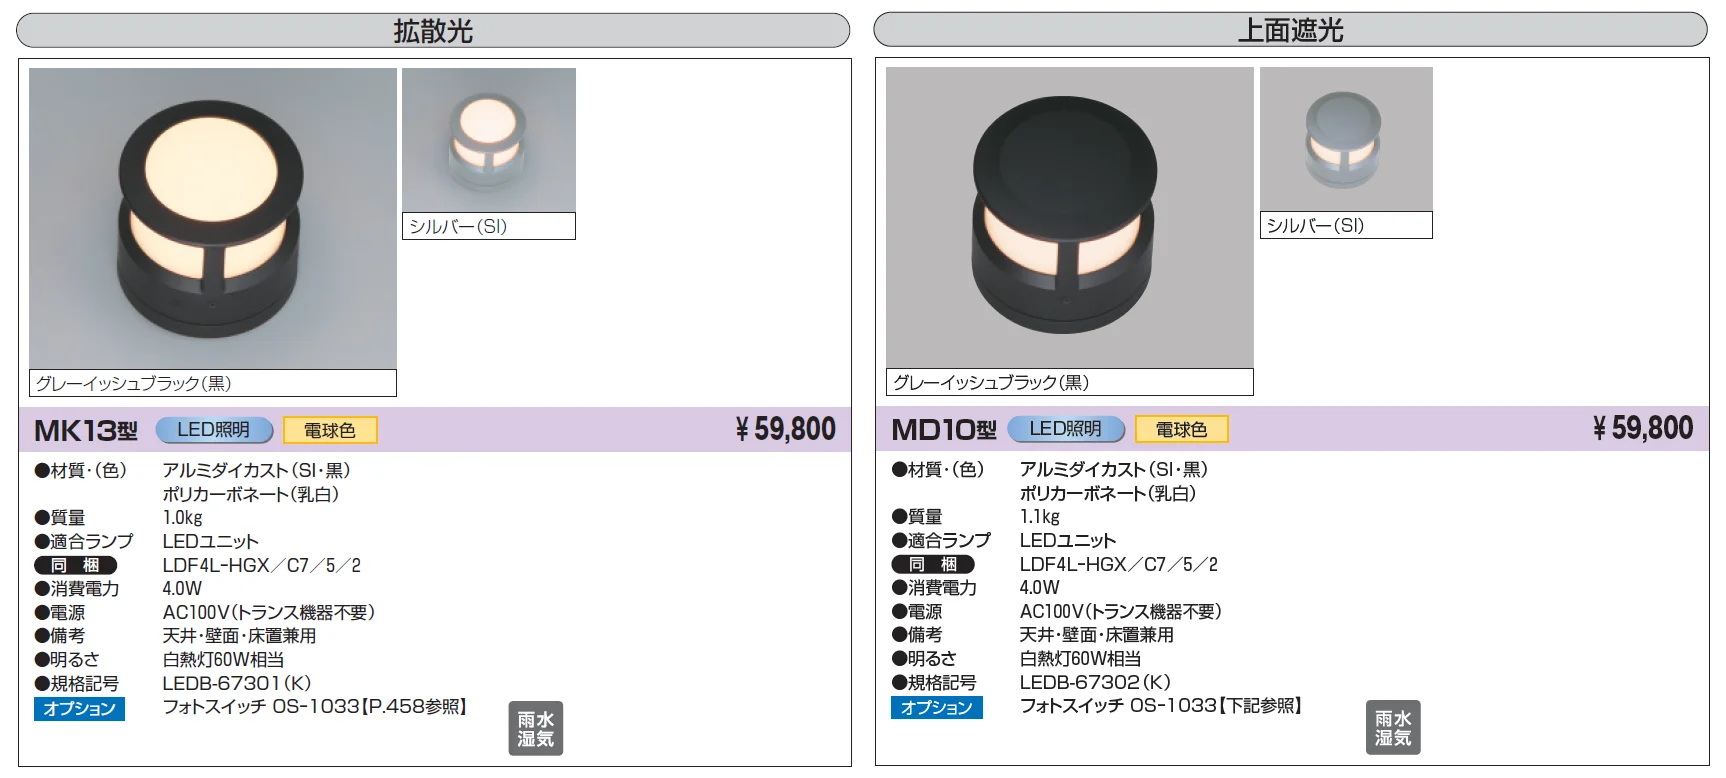
Task: Click the MD10 同梱 label badge
Action: (x=933, y=564)
